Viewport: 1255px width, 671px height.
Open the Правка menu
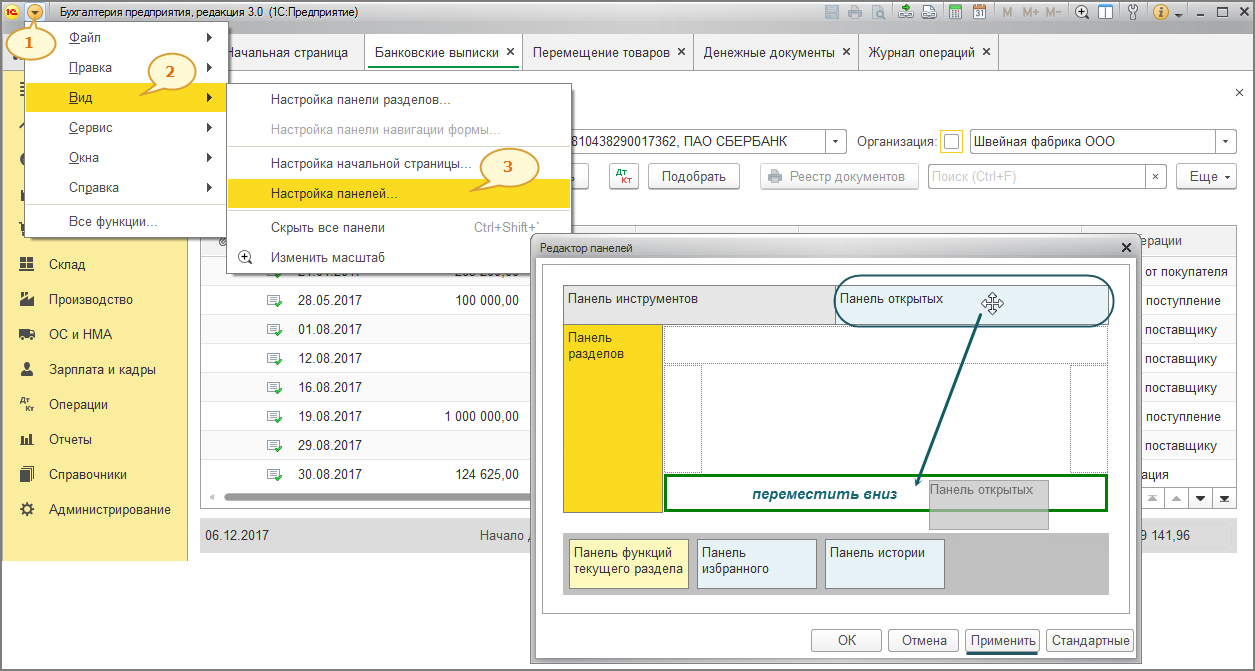pyautogui.click(x=126, y=67)
